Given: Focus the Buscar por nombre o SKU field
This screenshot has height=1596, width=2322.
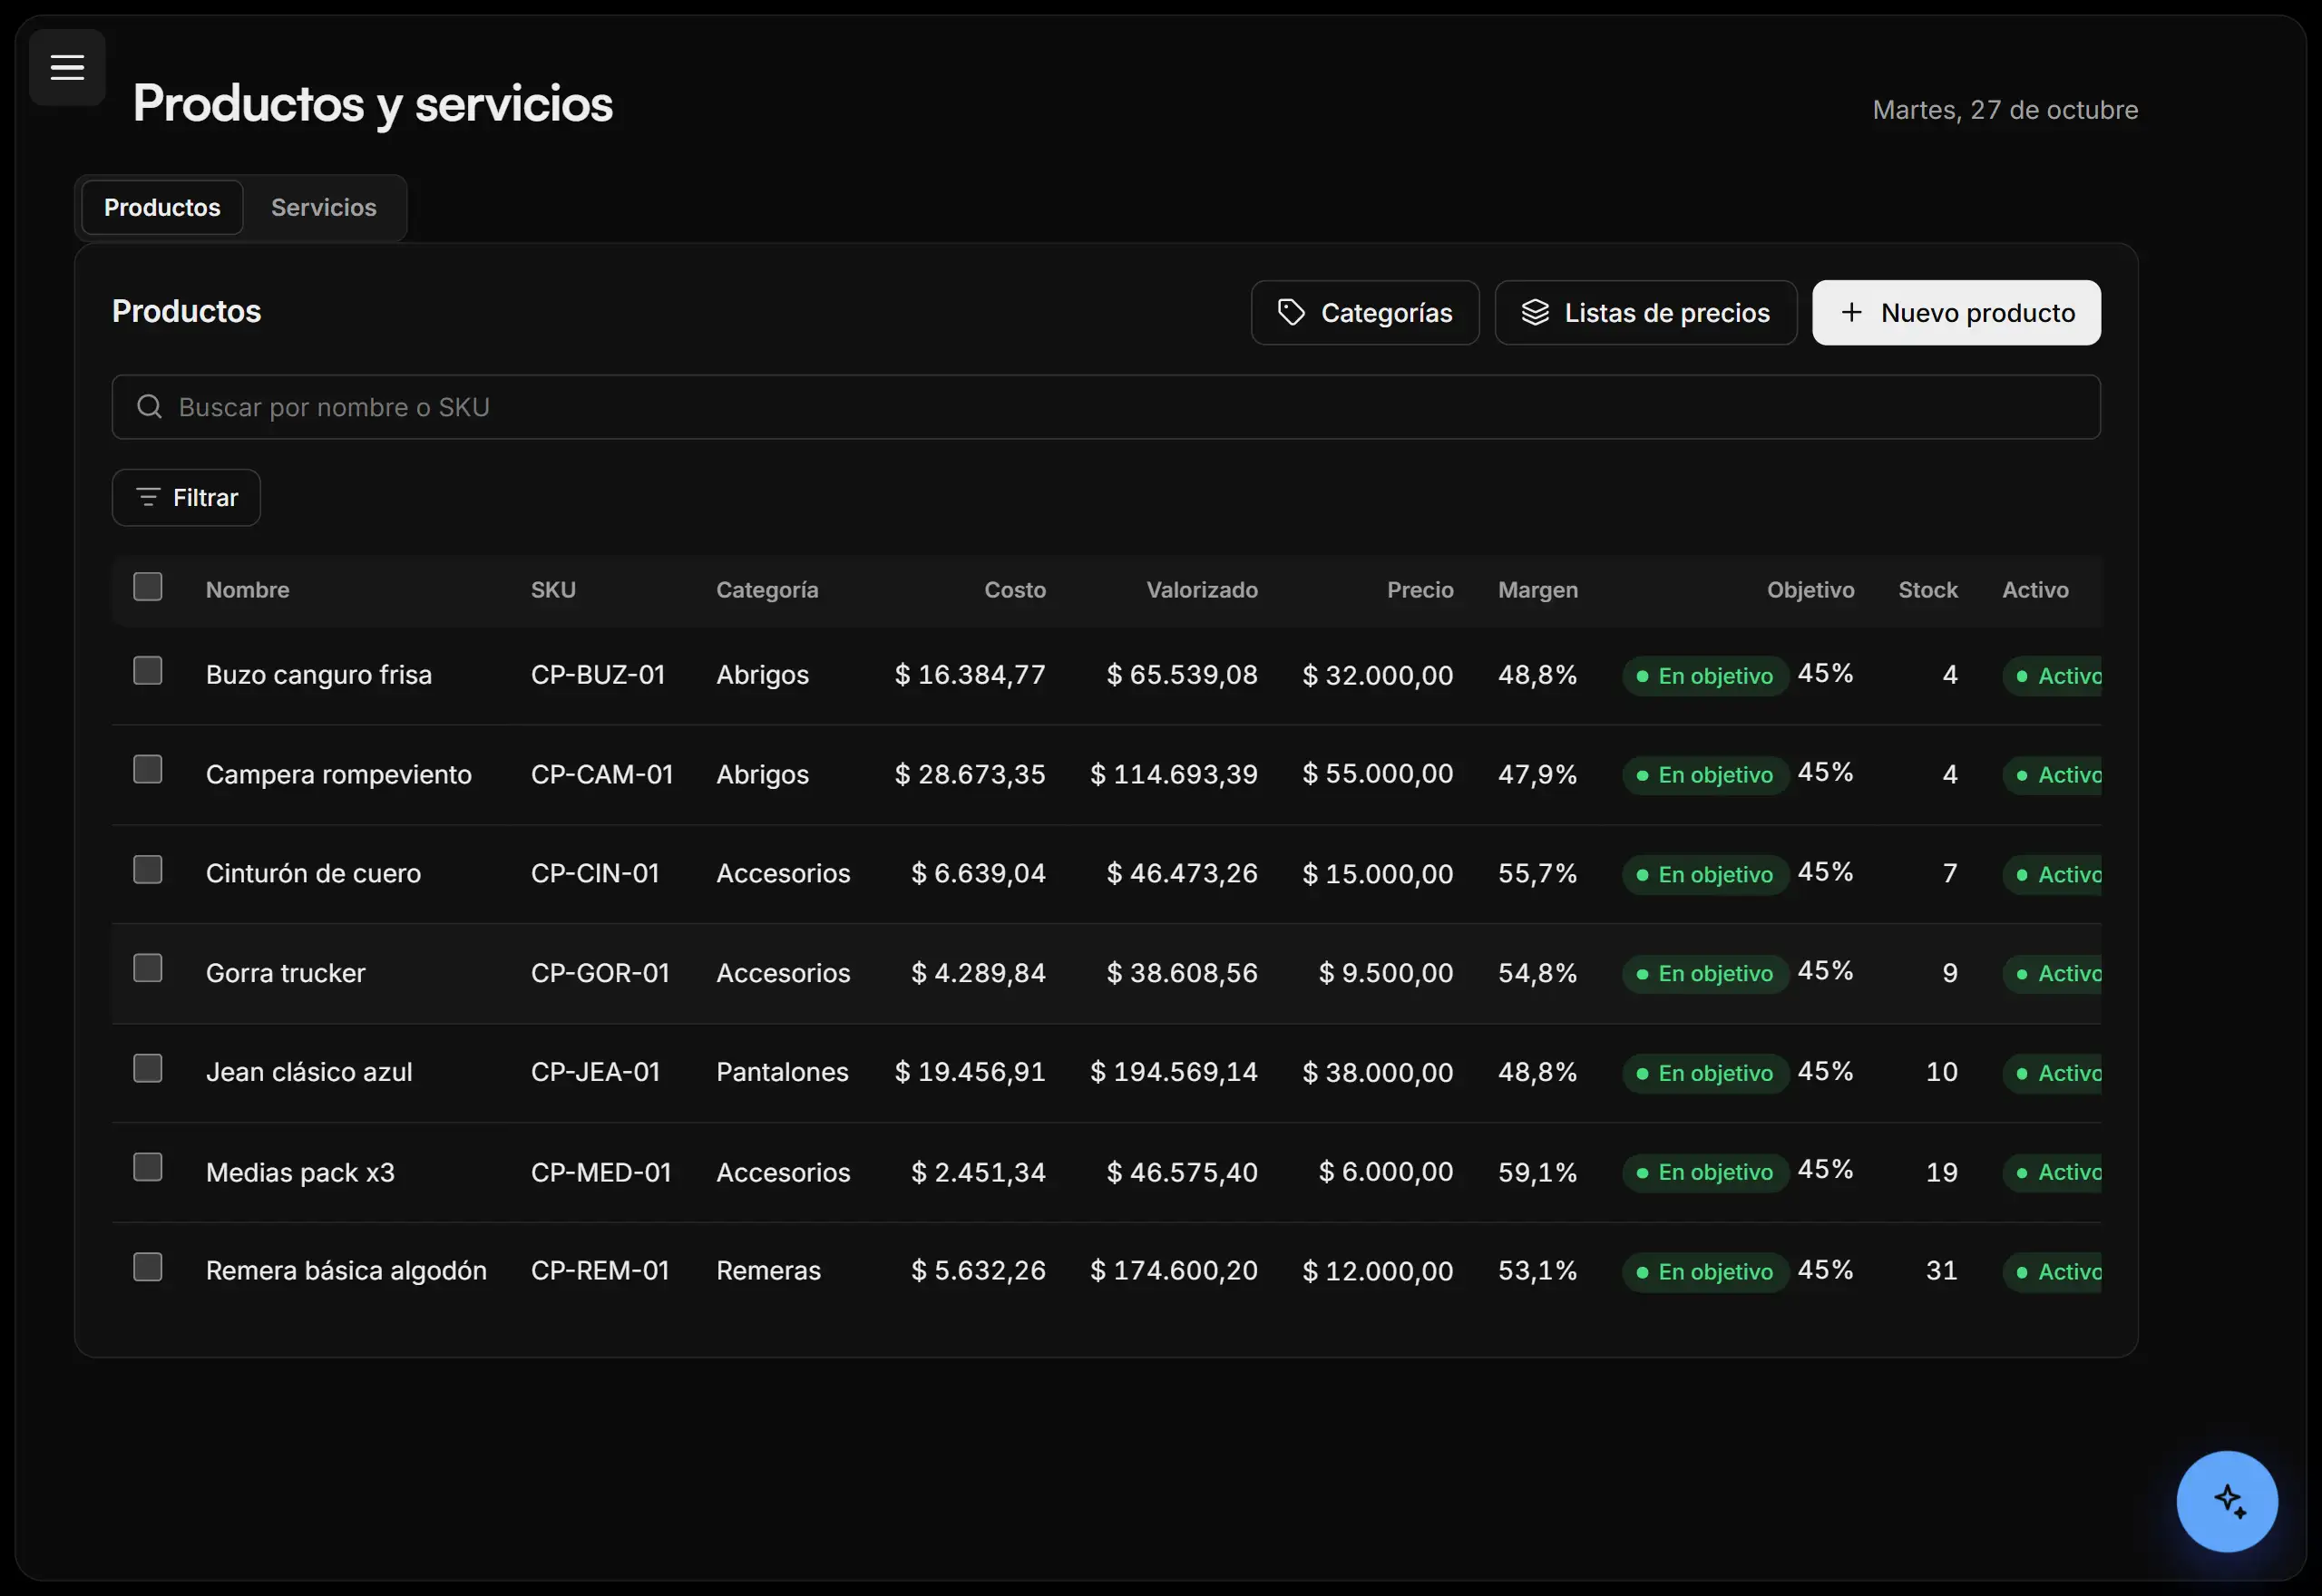Looking at the screenshot, I should 1106,407.
